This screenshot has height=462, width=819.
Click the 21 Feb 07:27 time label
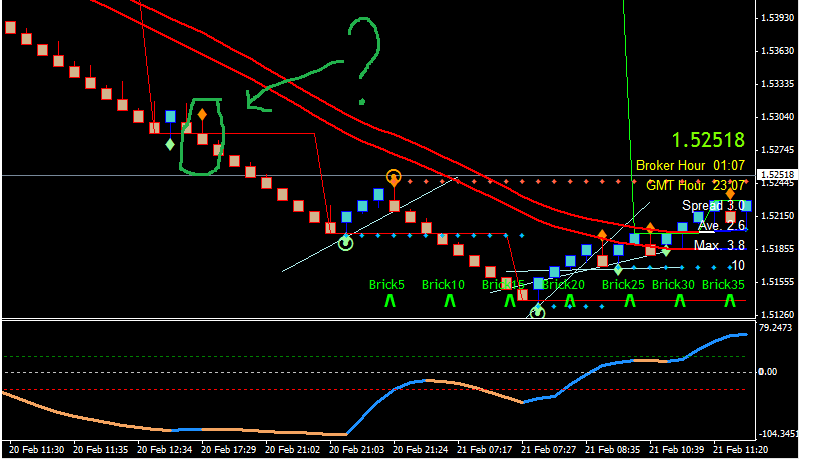tap(549, 449)
